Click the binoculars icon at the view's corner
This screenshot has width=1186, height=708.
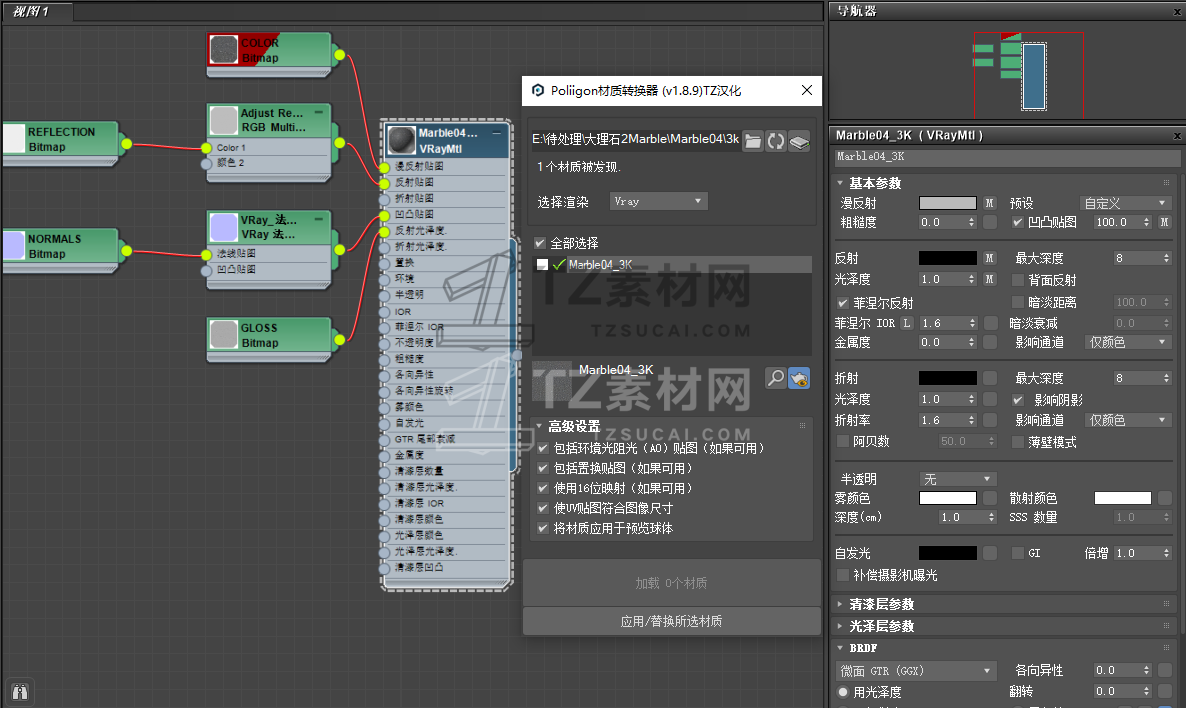point(20,691)
